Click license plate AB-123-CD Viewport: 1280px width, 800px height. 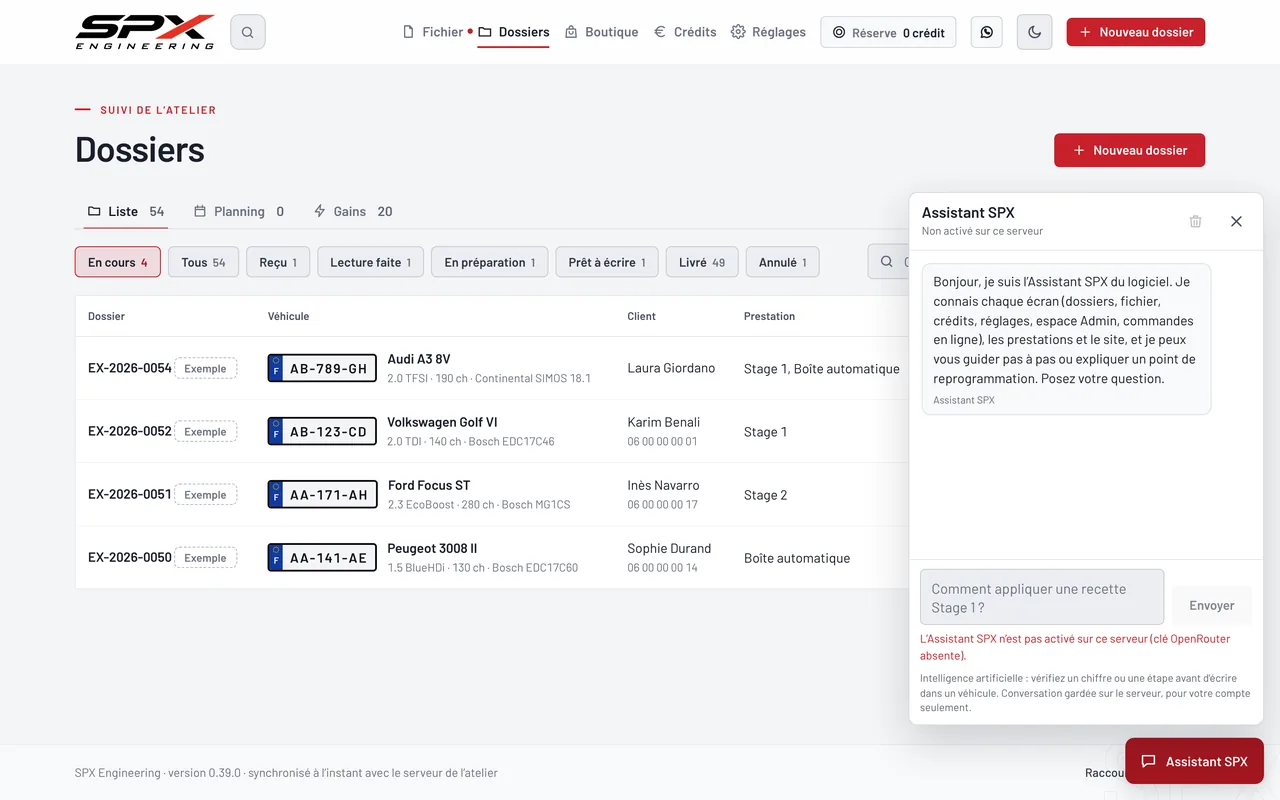click(x=322, y=431)
